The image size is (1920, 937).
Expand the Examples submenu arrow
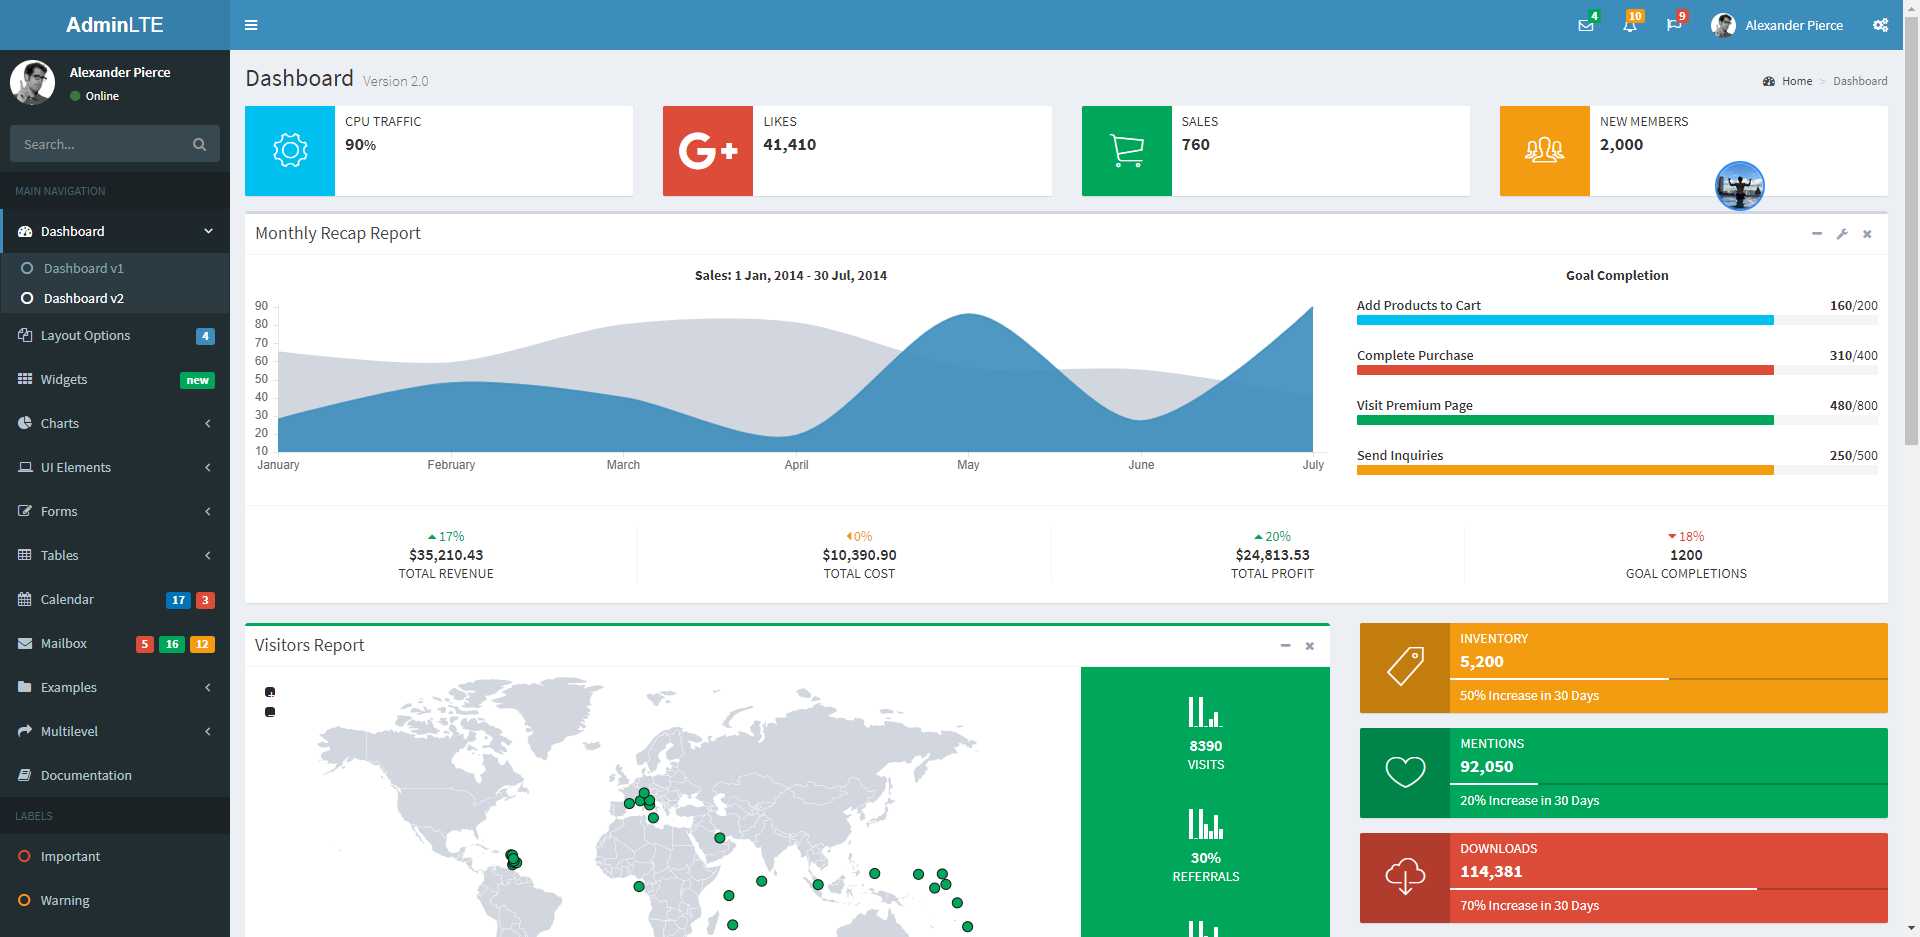coord(208,687)
